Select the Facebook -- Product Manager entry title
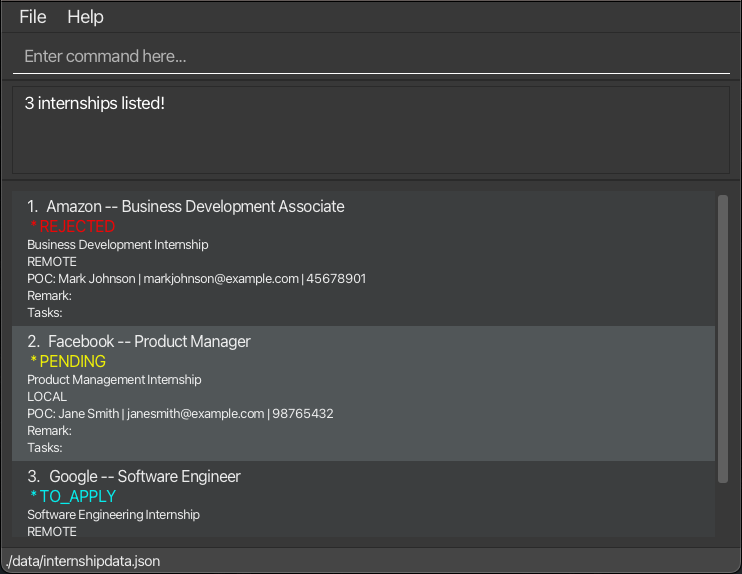This screenshot has height=574, width=742. [x=149, y=341]
